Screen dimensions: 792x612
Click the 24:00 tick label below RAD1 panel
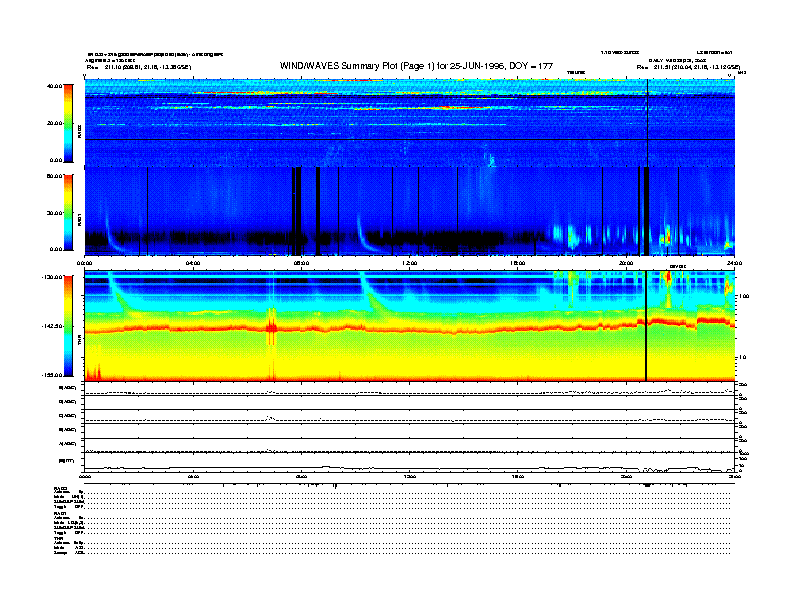click(733, 263)
